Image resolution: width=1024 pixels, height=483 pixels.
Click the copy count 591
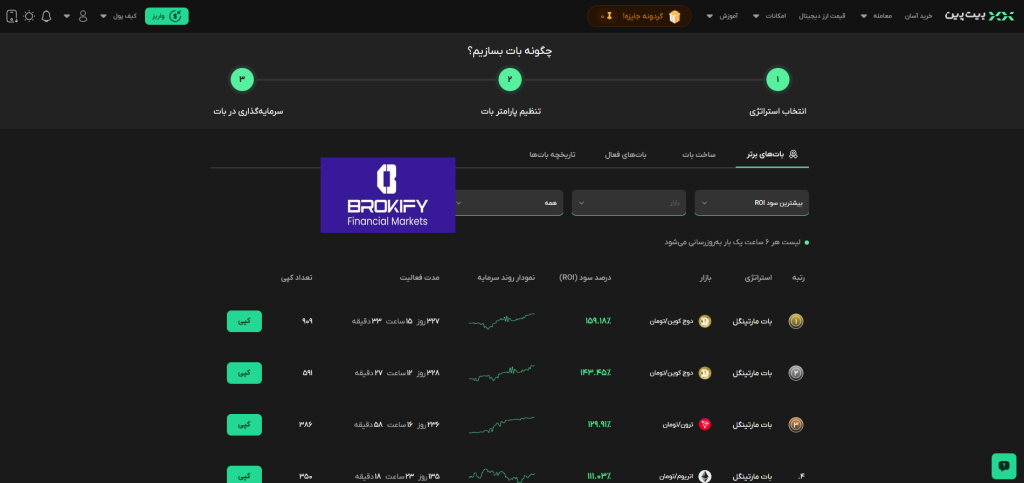point(306,373)
